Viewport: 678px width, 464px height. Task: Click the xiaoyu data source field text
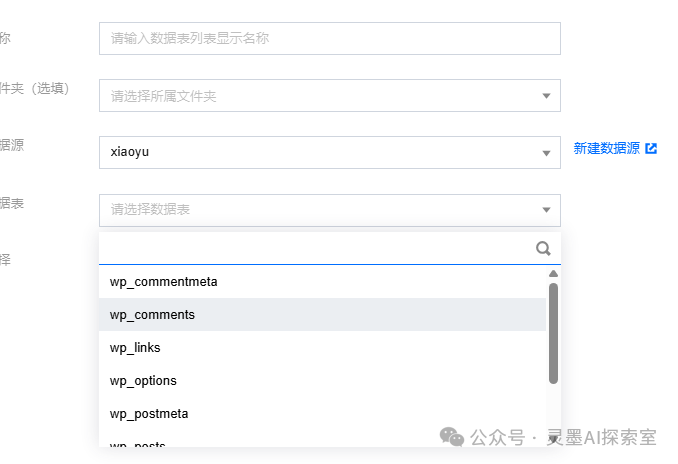[x=130, y=153]
